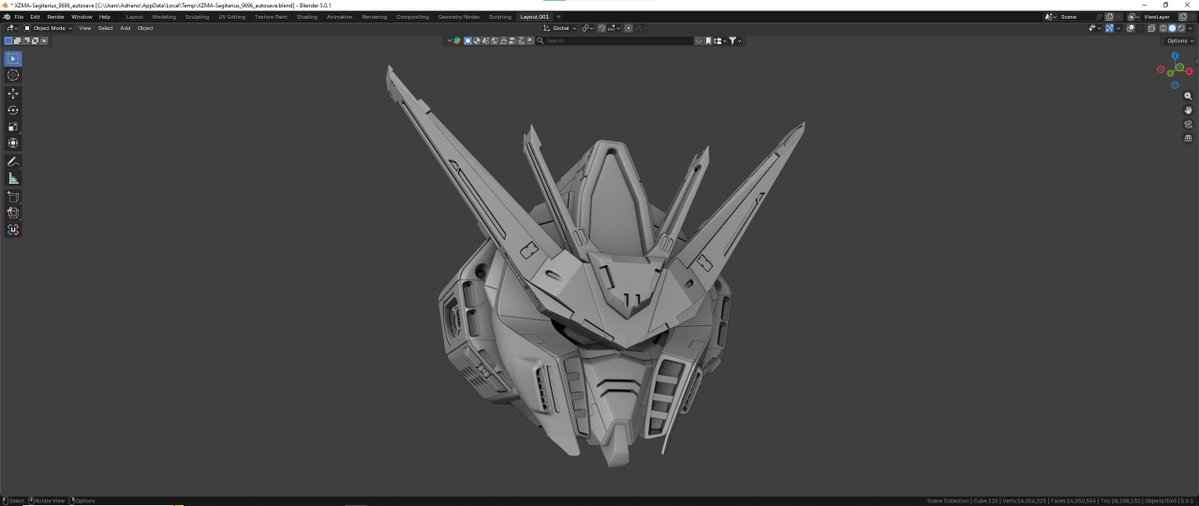Set selection mode to Extend existing selection
Image resolution: width=1199 pixels, height=506 pixels.
[x=18, y=41]
